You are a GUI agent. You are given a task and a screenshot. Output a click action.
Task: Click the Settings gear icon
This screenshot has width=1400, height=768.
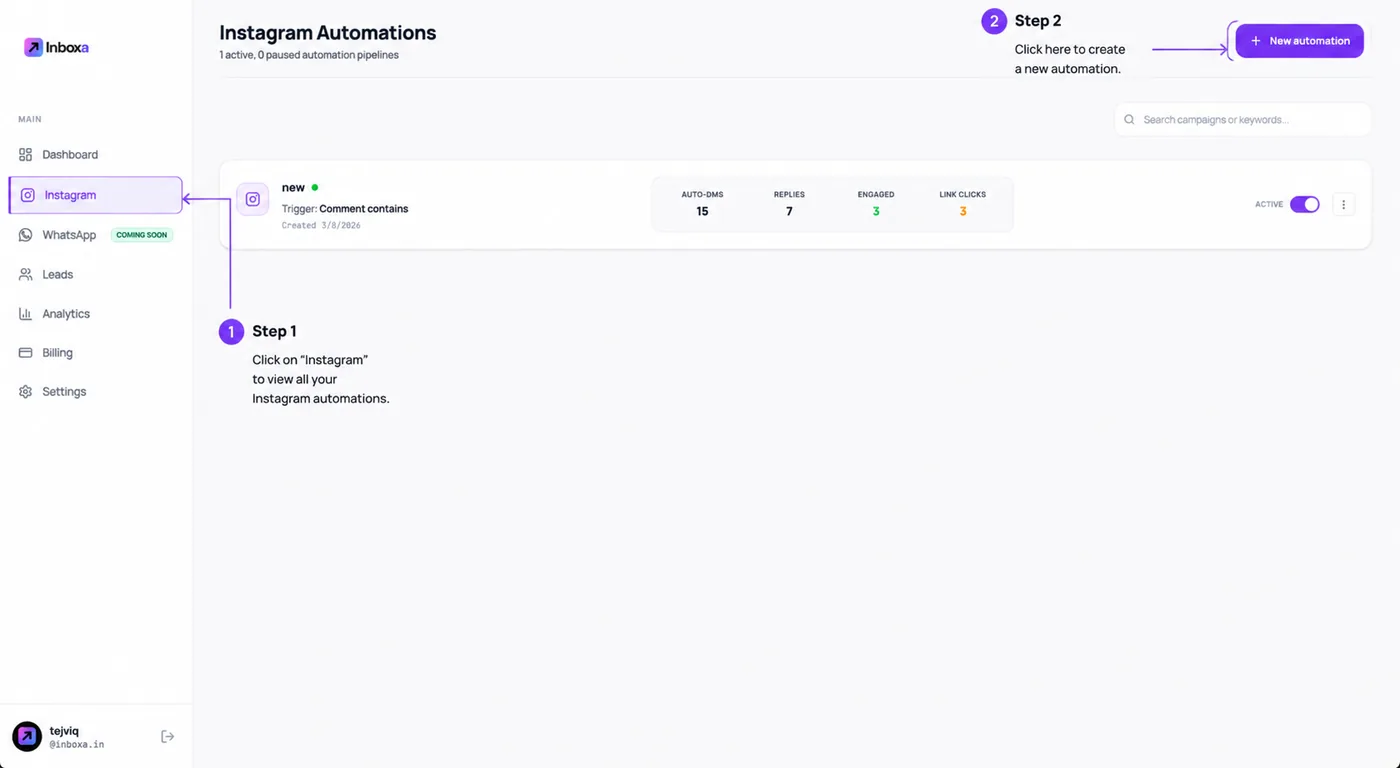(x=26, y=392)
